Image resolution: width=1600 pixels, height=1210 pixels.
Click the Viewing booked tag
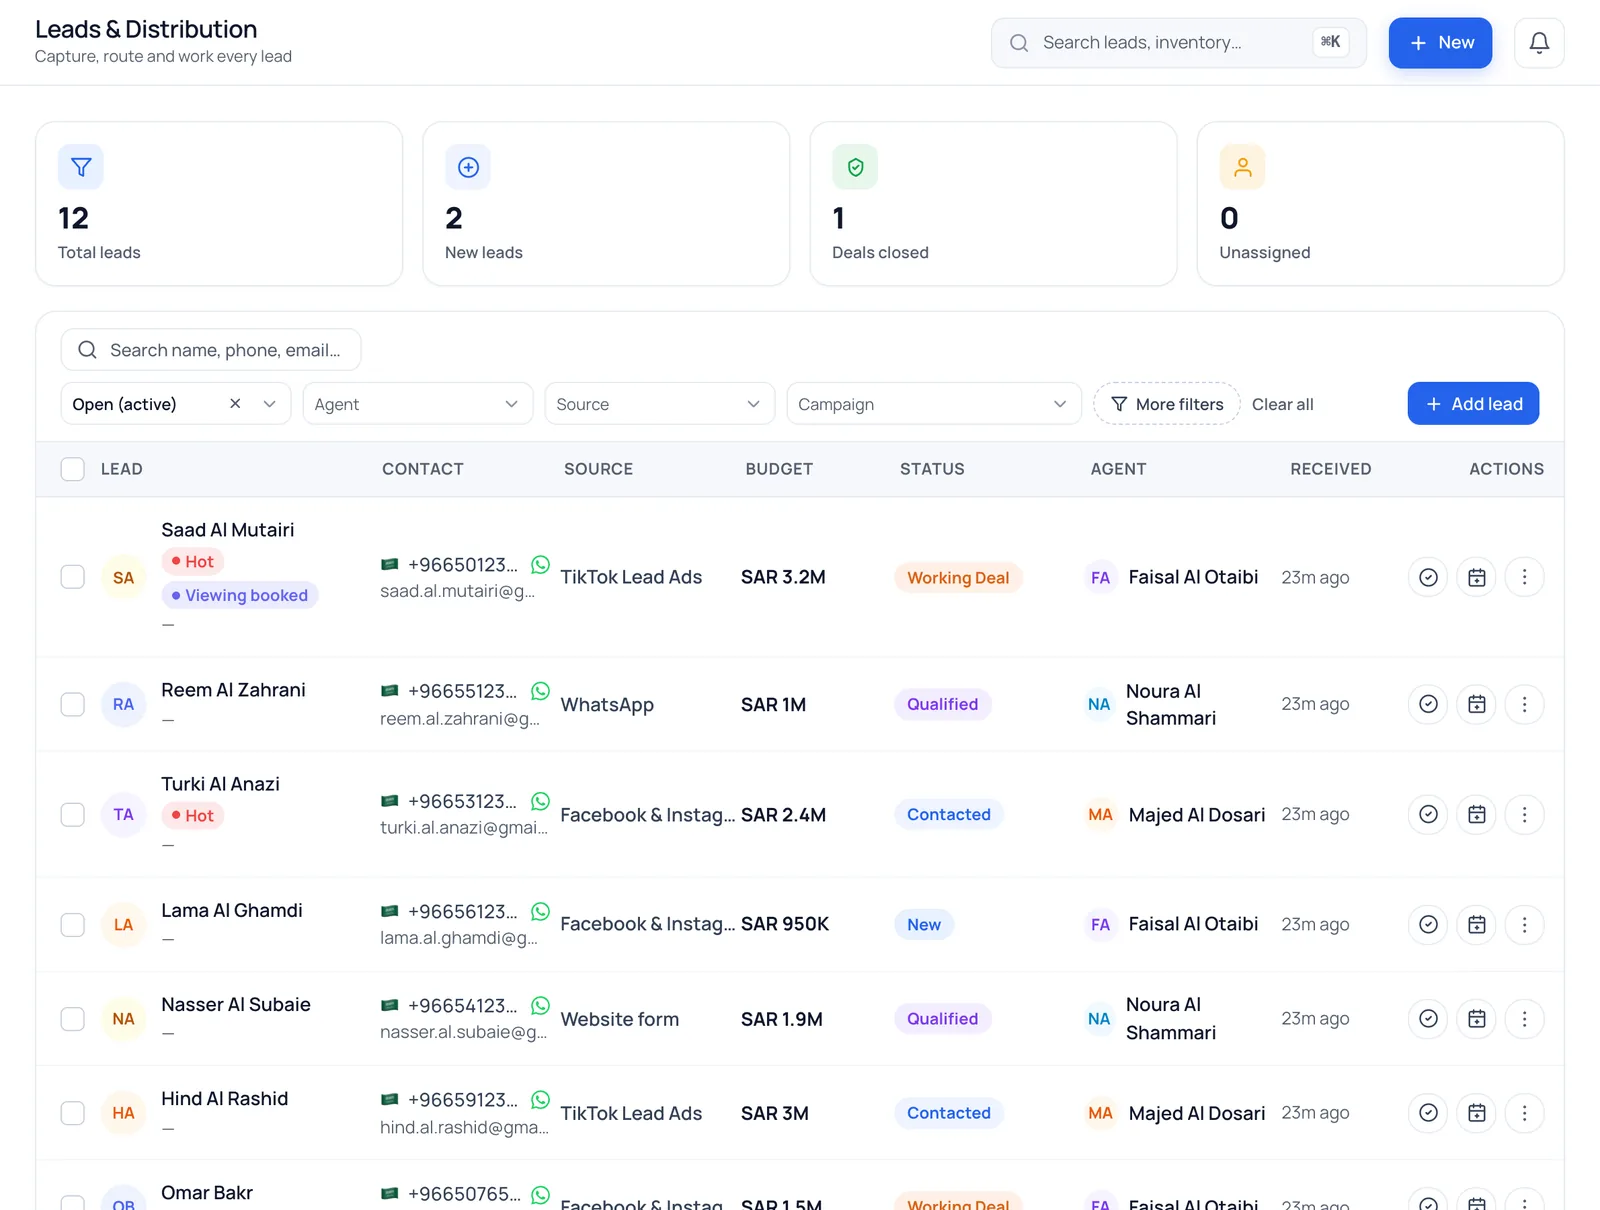click(x=240, y=595)
